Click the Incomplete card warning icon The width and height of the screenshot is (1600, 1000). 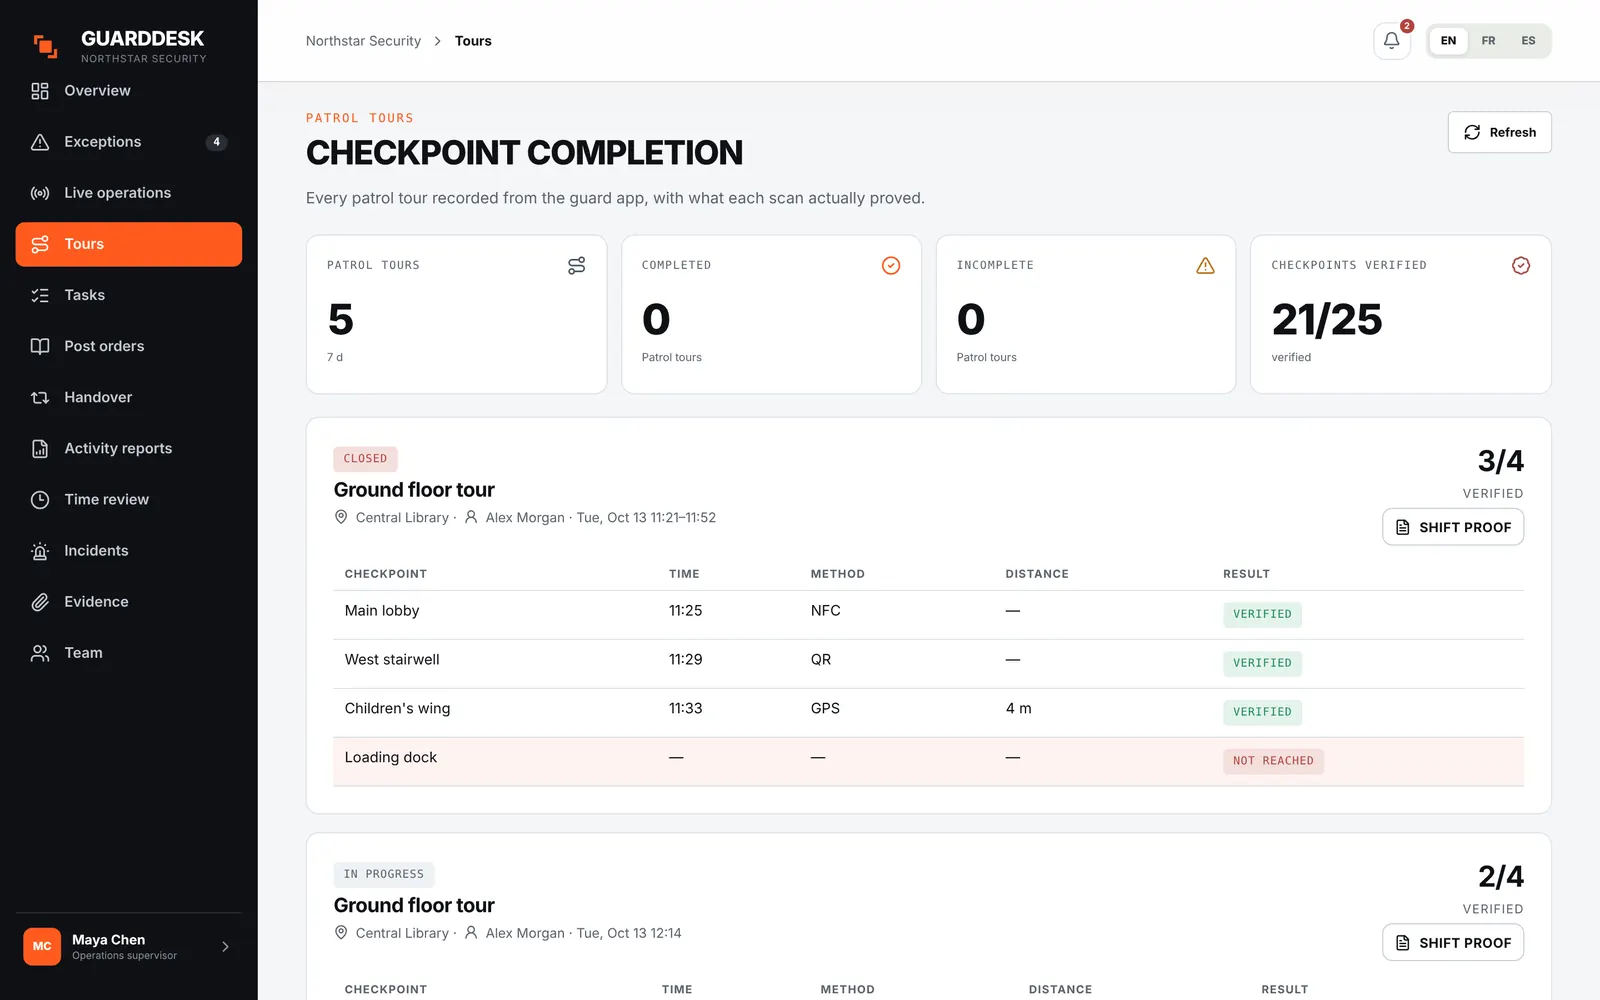(1205, 265)
